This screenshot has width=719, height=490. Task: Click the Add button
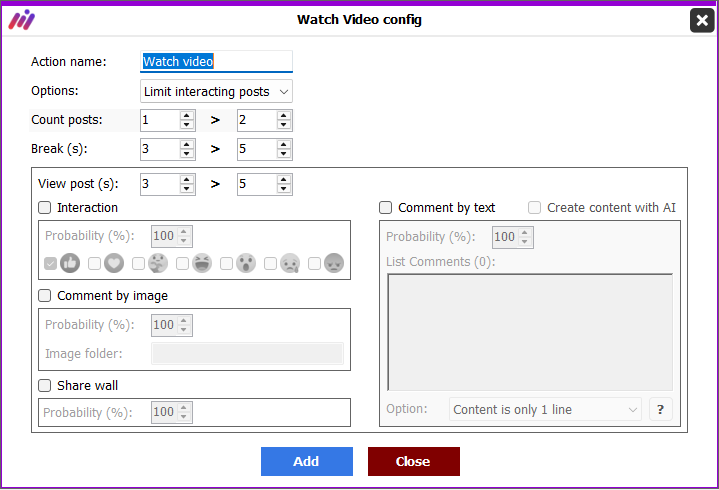307,461
